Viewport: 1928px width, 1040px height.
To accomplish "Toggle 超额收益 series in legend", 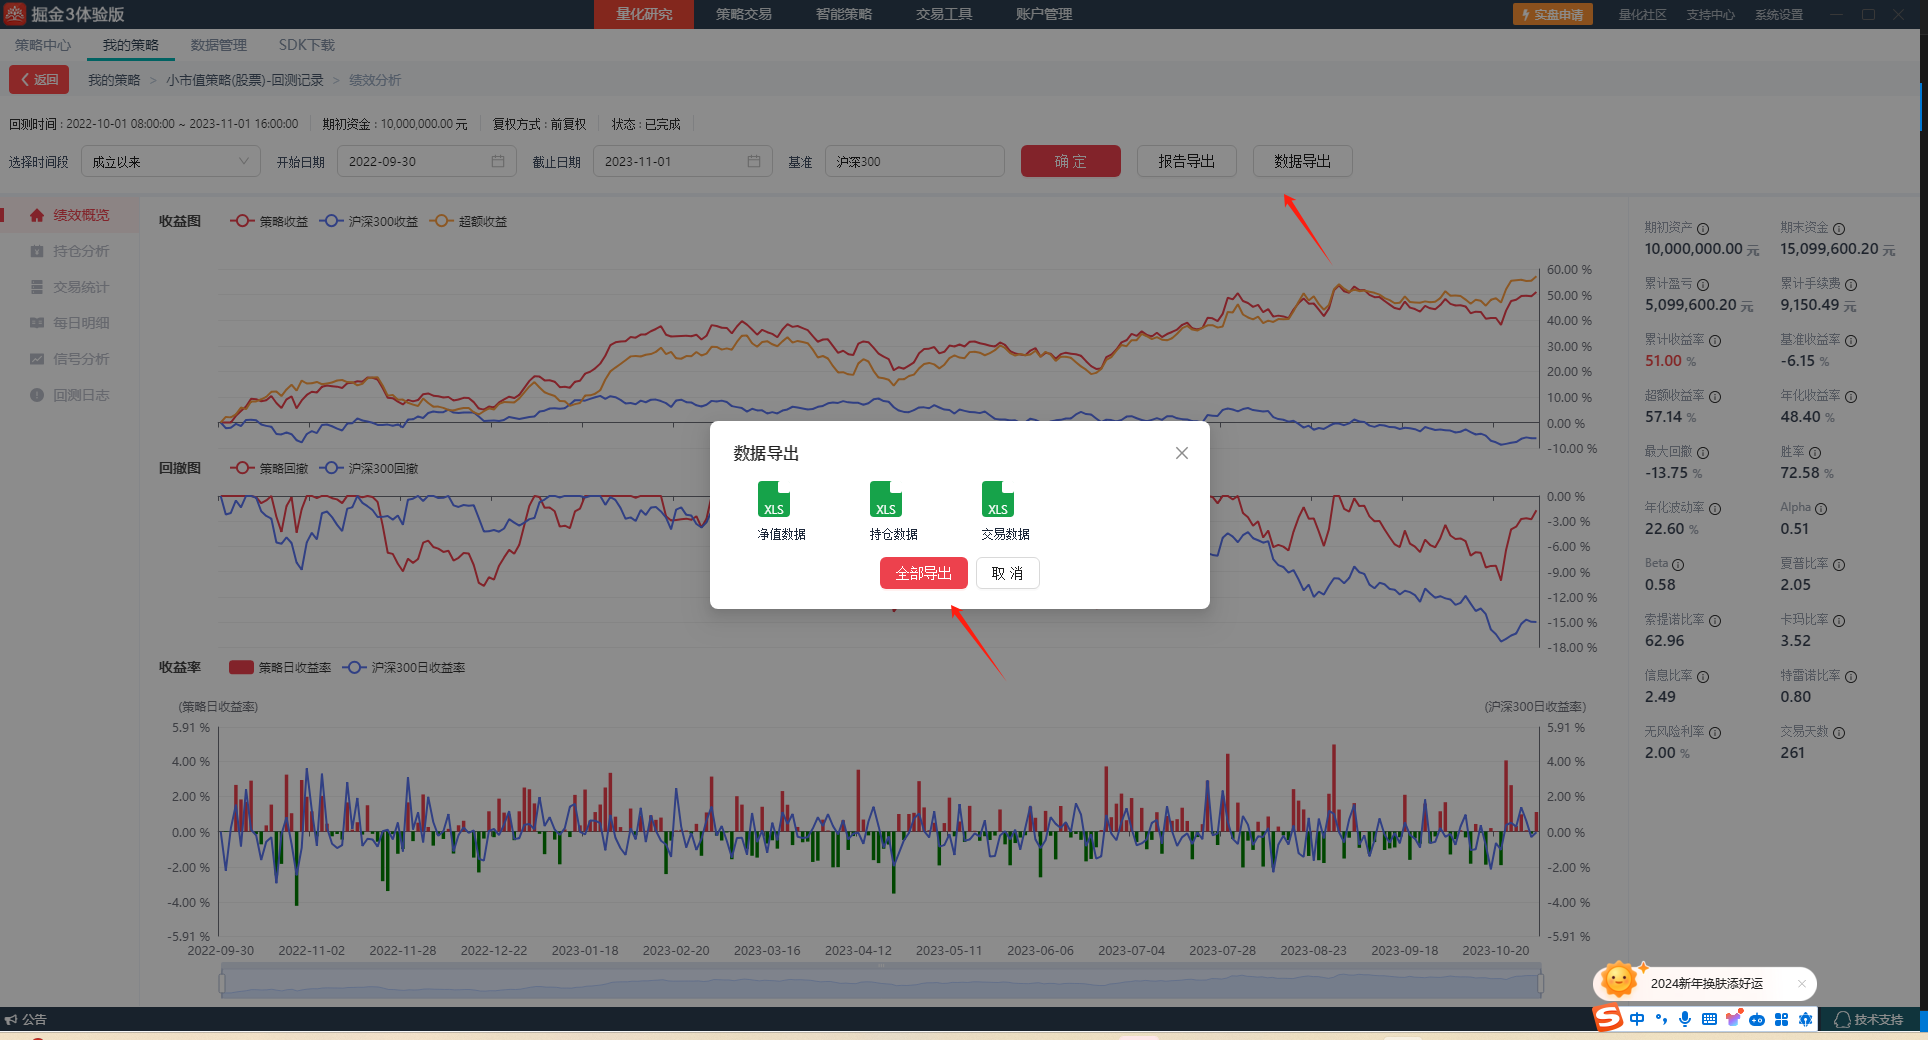I will coord(469,221).
